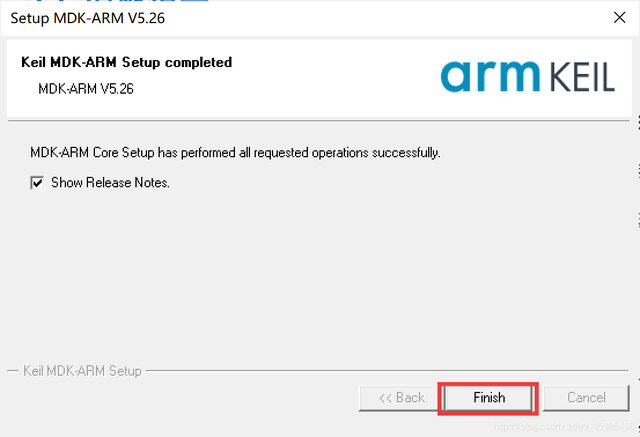640x437 pixels.
Task: Click the grayed-out << Back button
Action: point(400,398)
